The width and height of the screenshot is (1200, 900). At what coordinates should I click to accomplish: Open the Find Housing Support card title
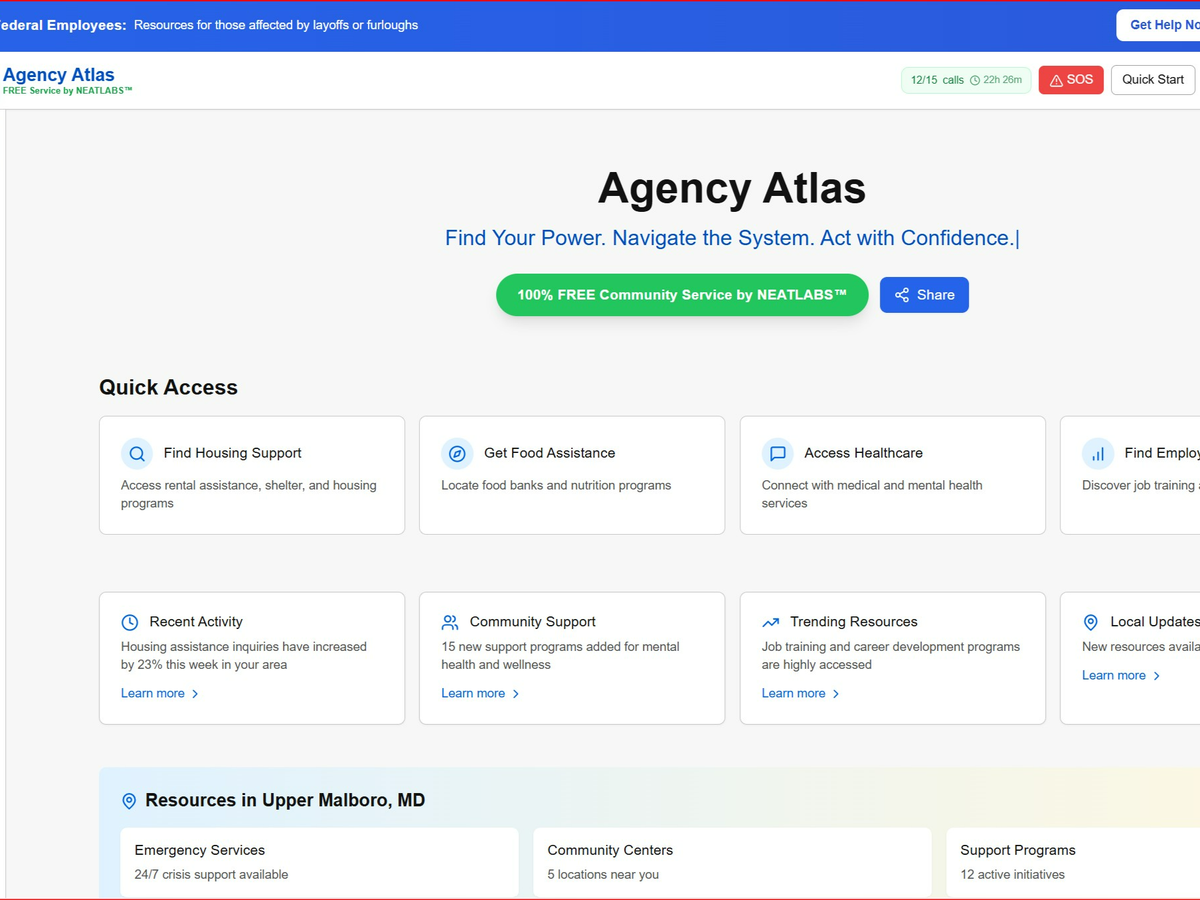[x=233, y=453]
